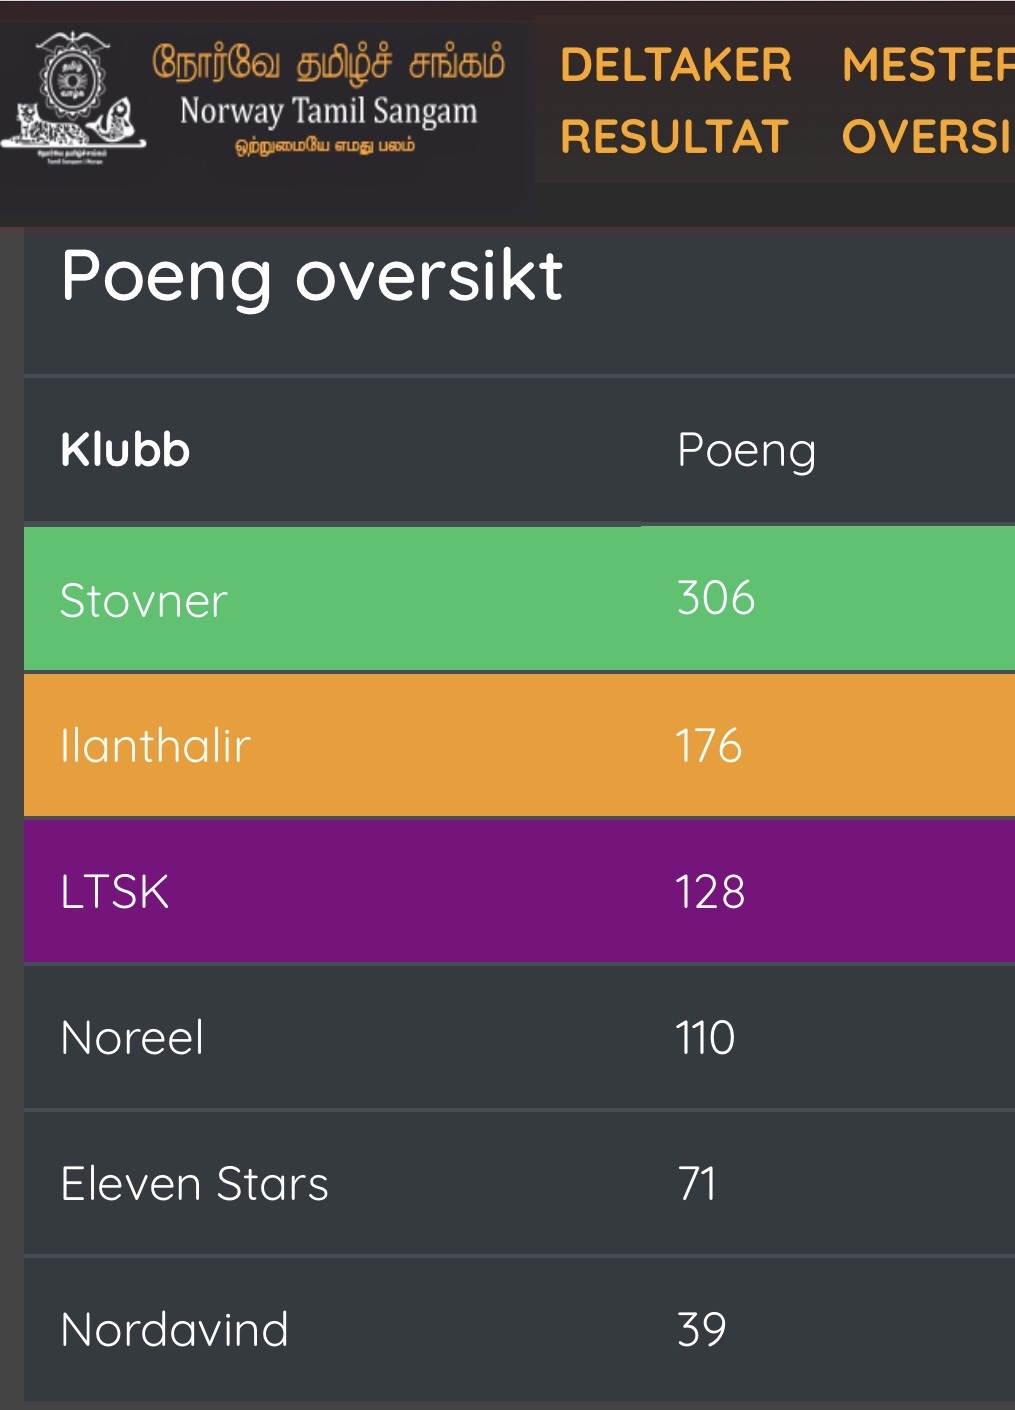Open the RESULTAT menu item
Viewport: 1015px width, 1410px height.
tap(675, 136)
